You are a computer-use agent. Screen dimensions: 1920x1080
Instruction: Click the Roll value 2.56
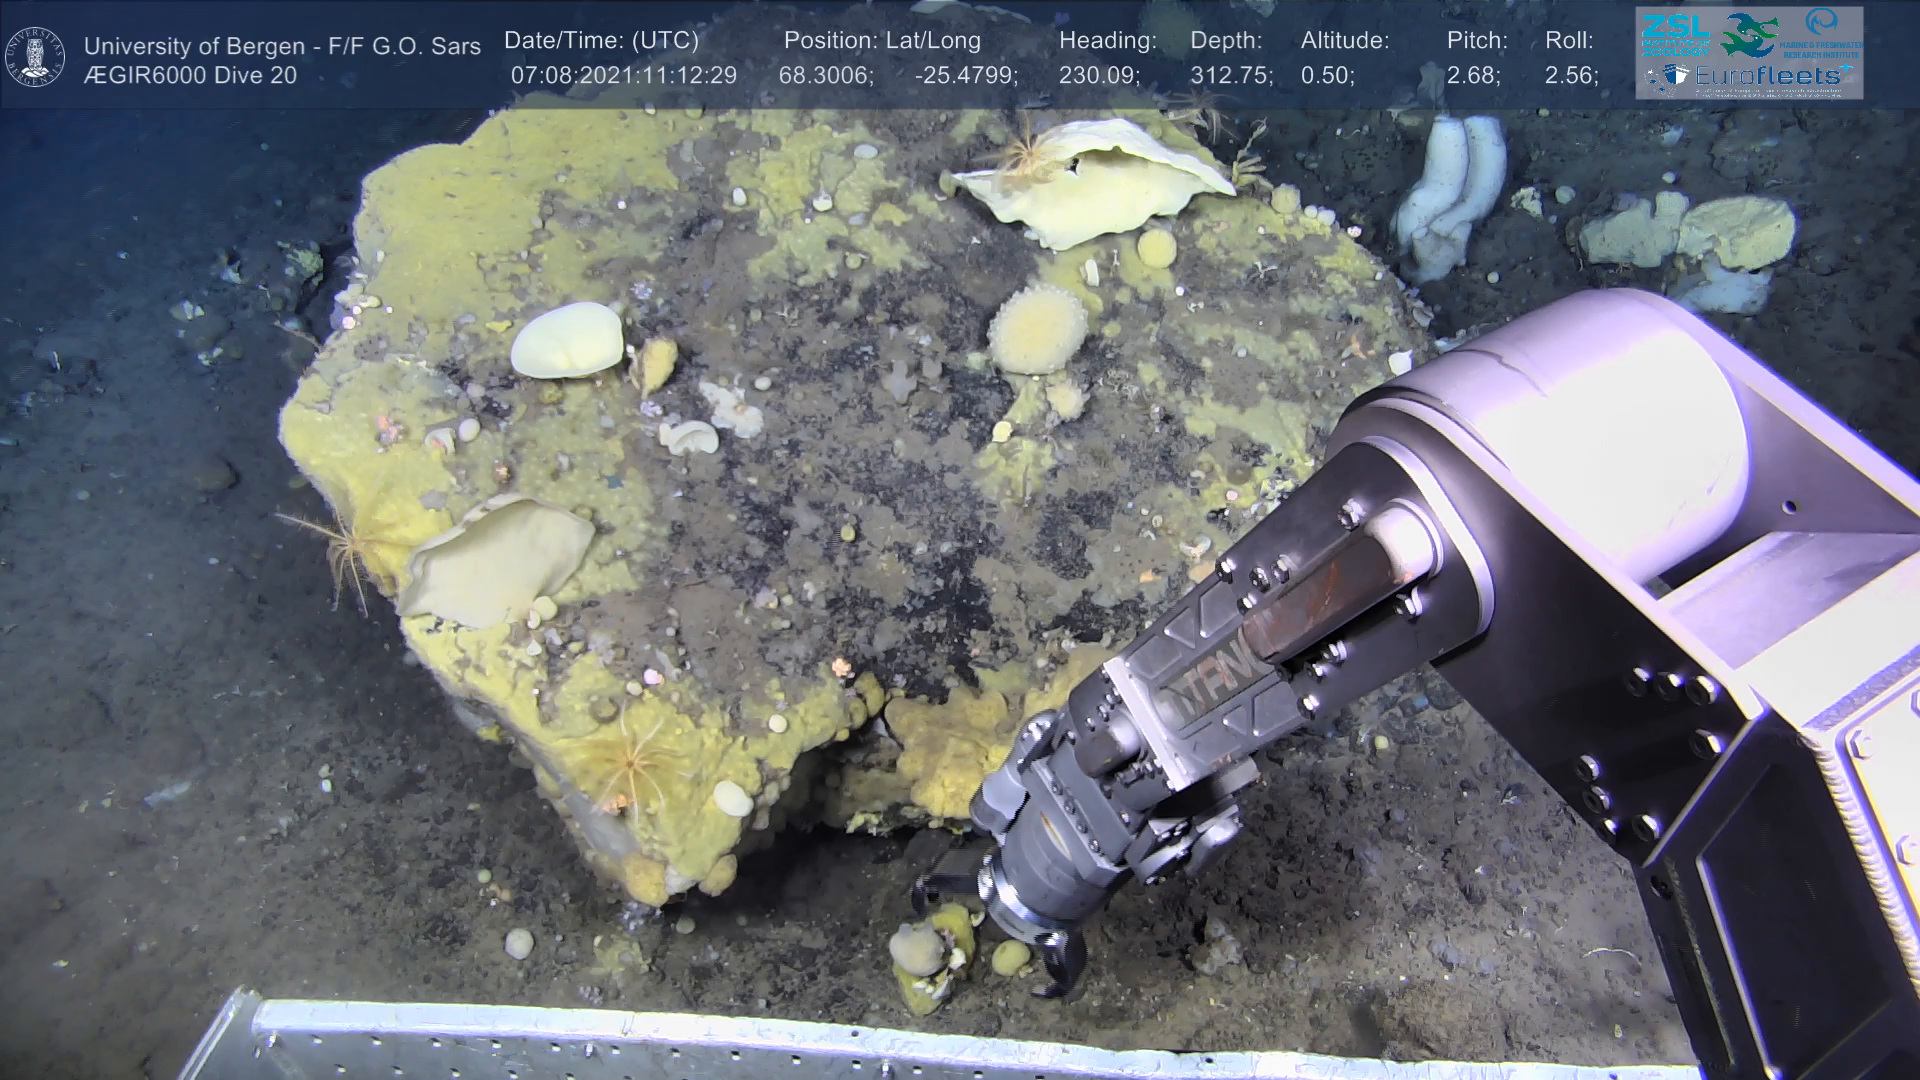pos(1571,76)
